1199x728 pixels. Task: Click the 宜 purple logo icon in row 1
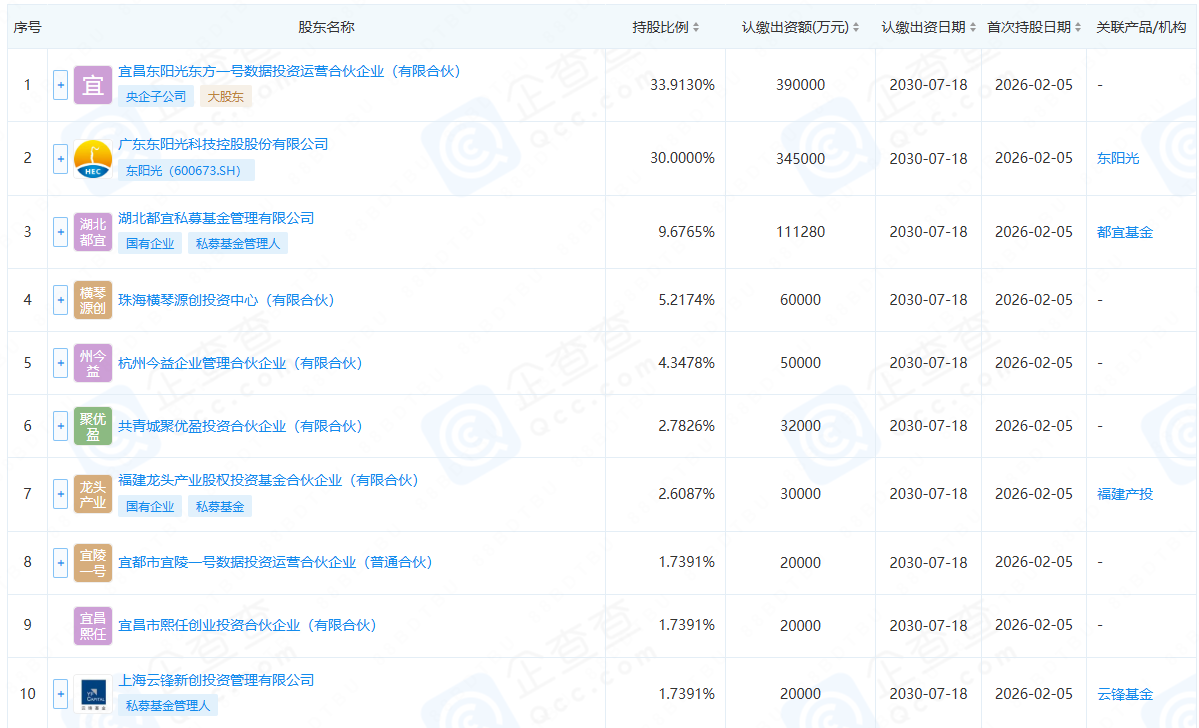point(93,85)
